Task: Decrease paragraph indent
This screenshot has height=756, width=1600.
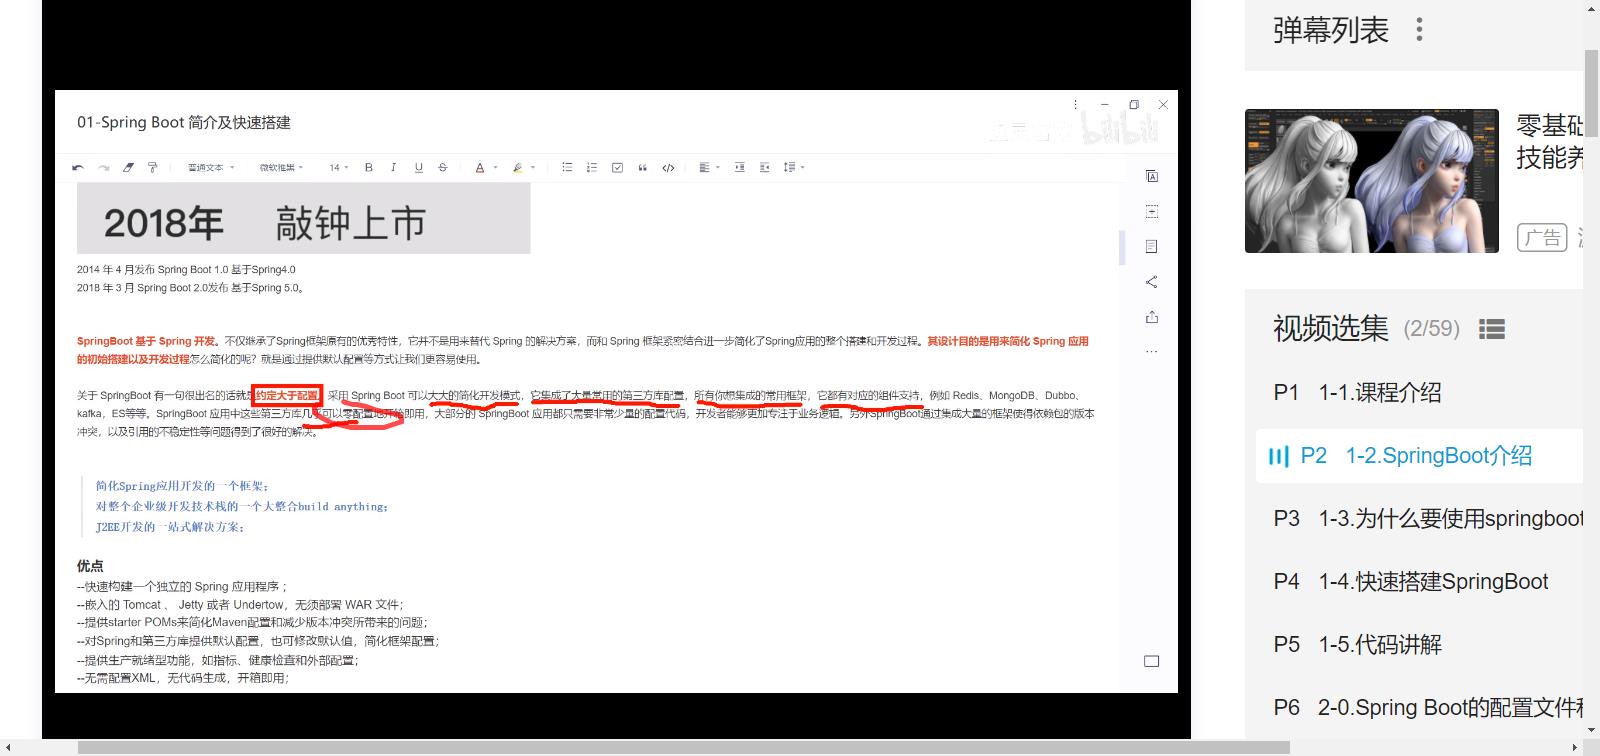Action: tap(764, 168)
